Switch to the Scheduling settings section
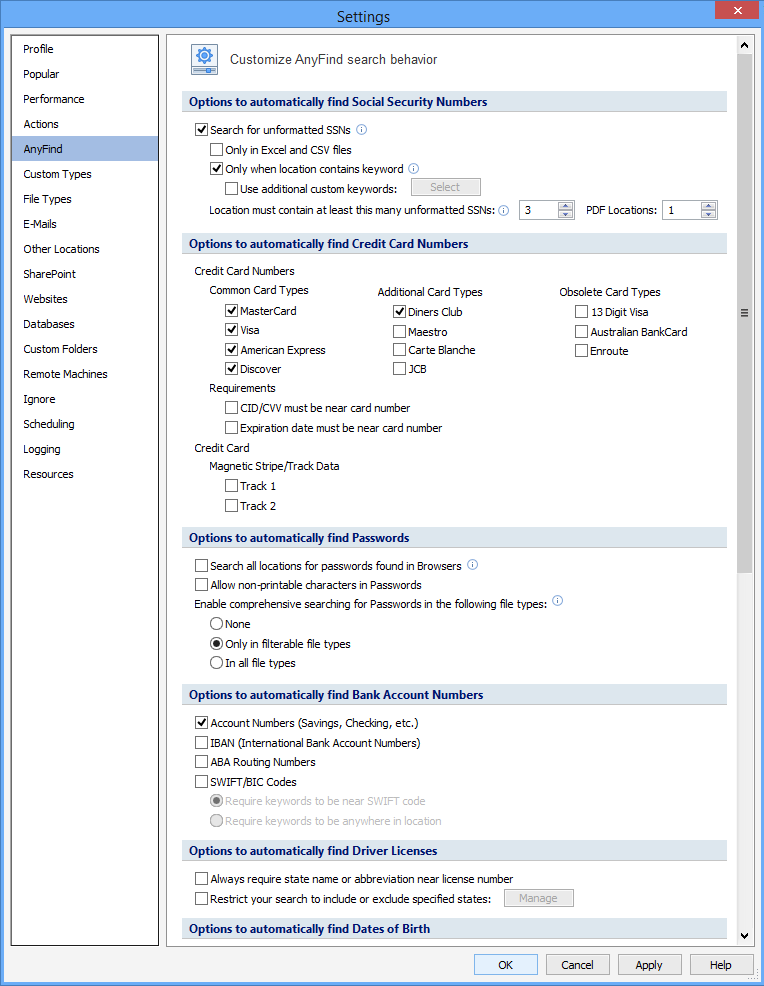 [49, 424]
